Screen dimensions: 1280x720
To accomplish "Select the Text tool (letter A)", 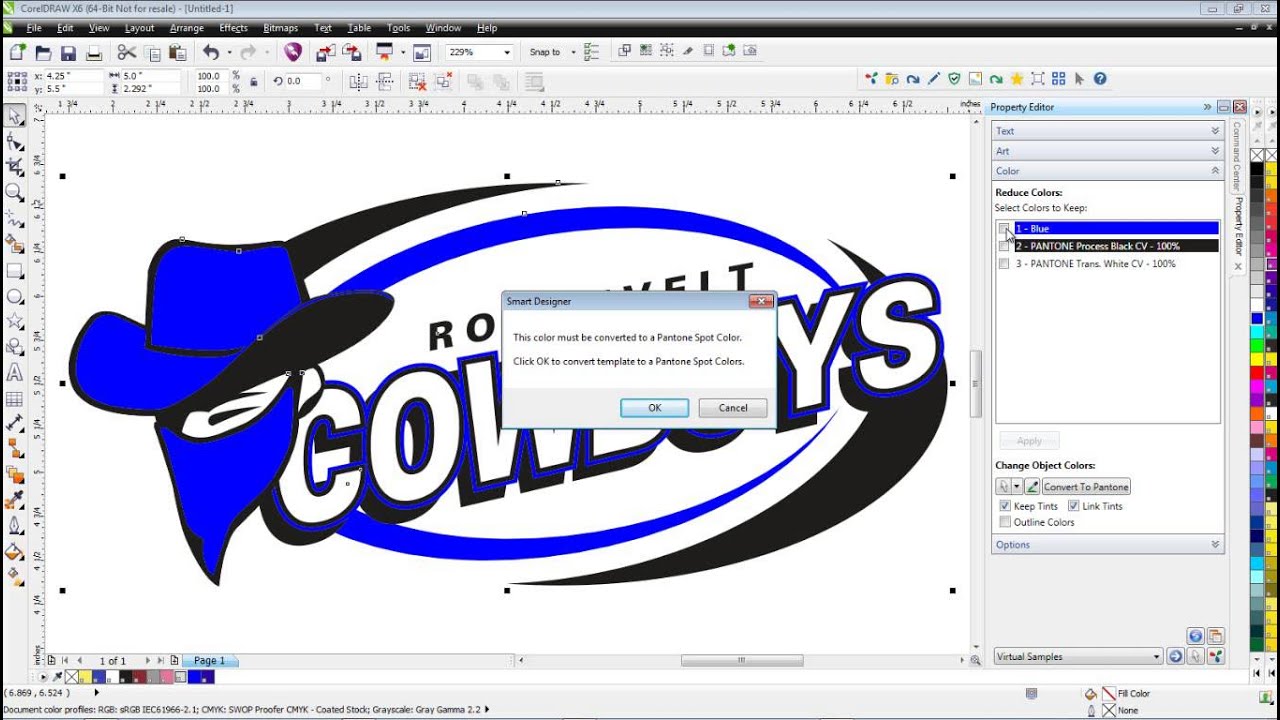I will (15, 373).
